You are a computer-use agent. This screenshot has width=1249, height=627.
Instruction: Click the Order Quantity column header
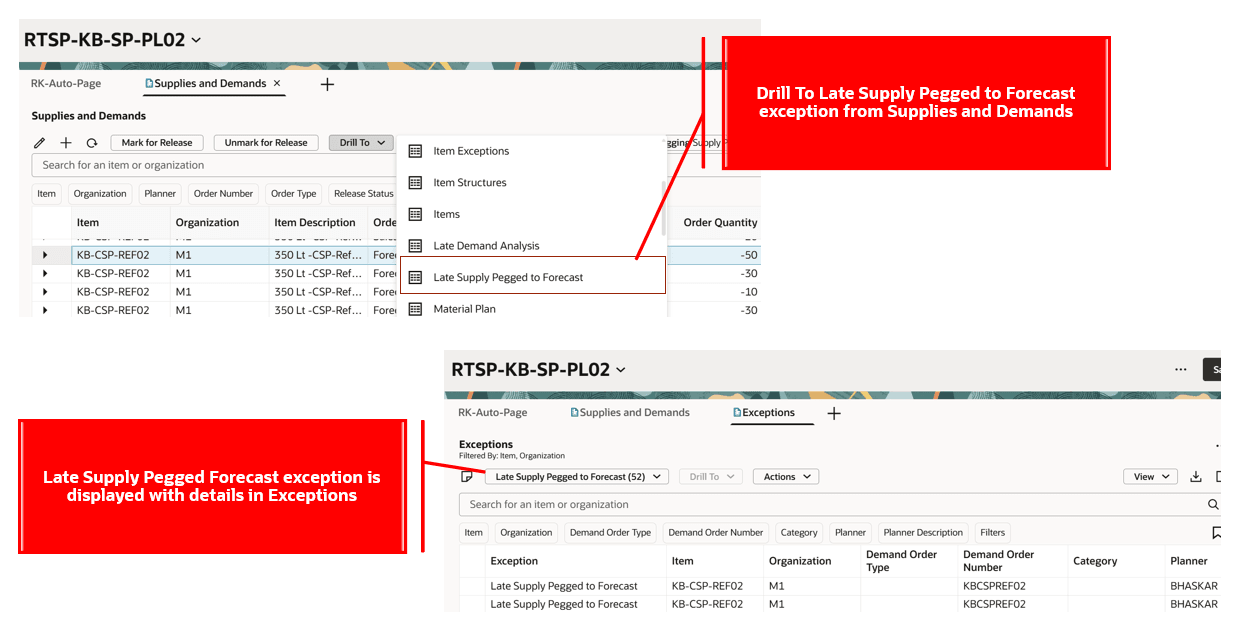[720, 223]
